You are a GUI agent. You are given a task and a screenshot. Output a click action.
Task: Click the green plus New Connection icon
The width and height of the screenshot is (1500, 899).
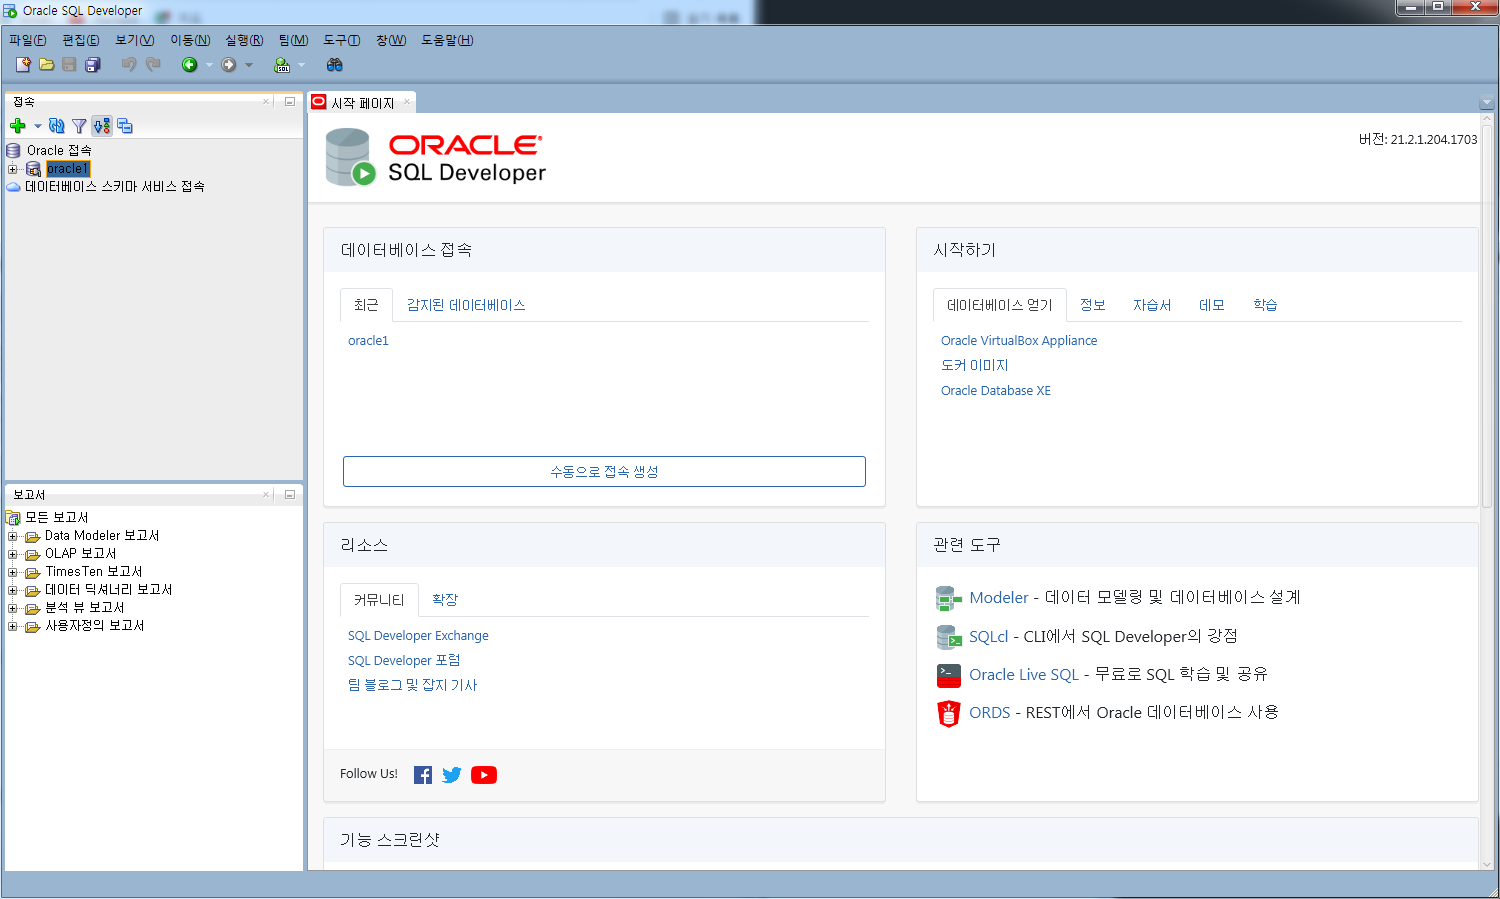click(x=17, y=126)
